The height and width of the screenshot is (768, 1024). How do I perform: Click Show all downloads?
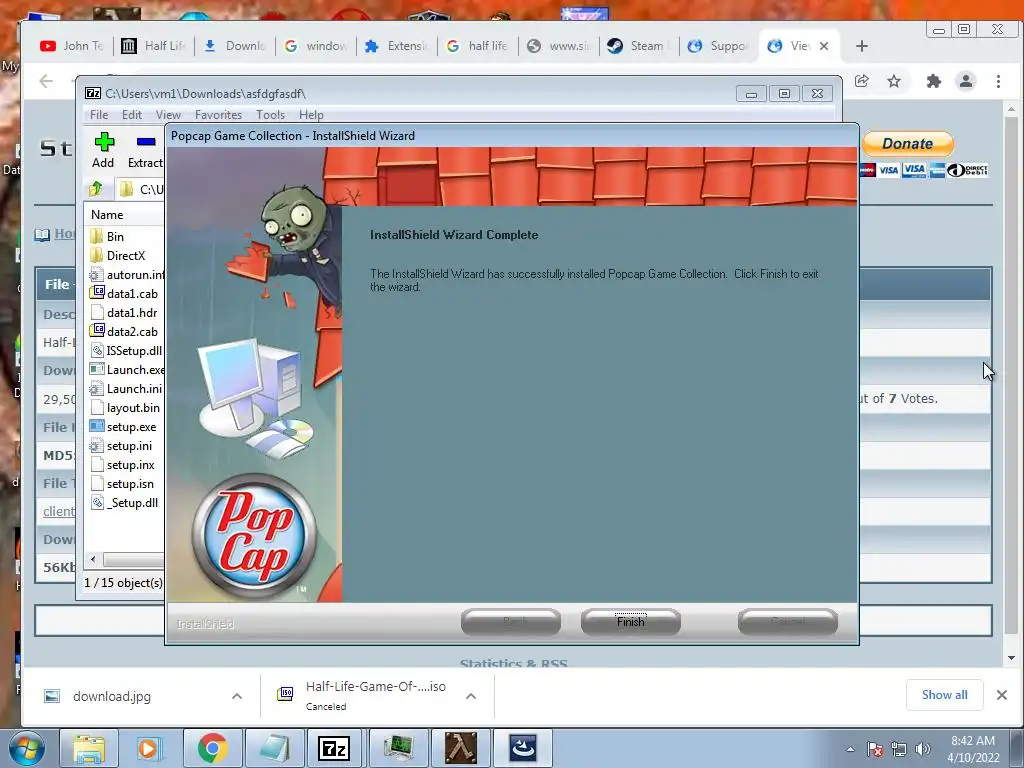click(x=944, y=695)
